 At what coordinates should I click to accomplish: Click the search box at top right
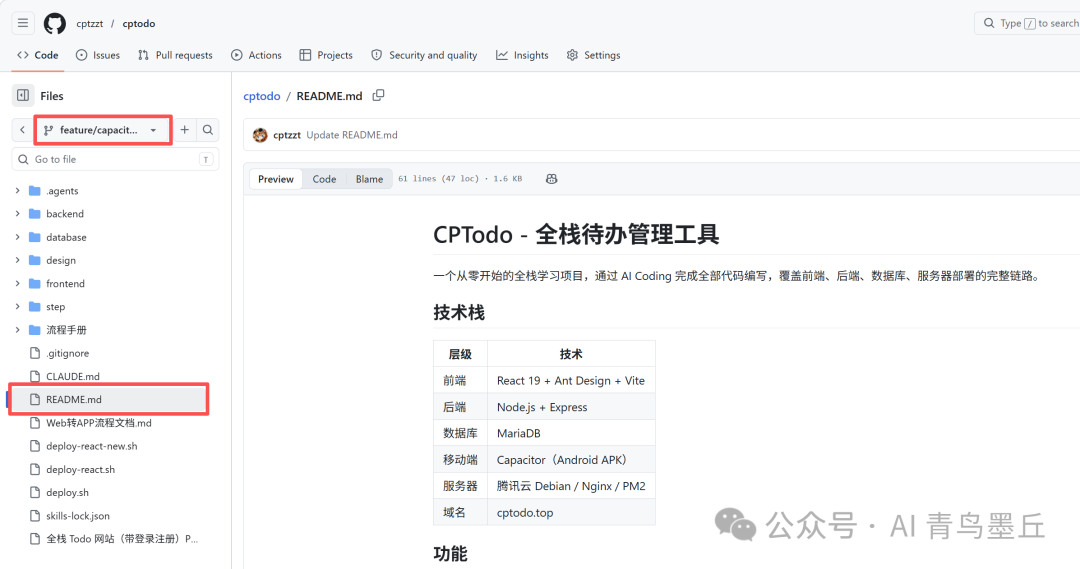point(1028,23)
